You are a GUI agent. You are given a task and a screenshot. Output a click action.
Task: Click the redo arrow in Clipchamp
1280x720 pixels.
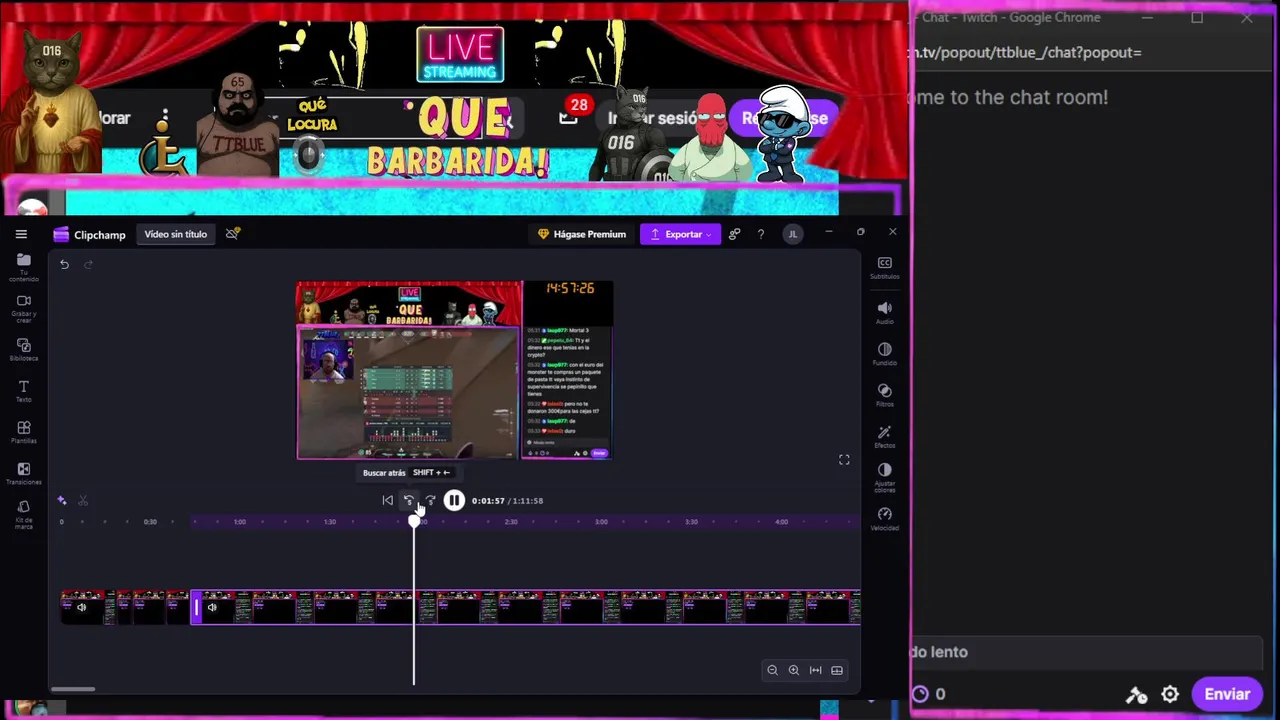point(88,264)
